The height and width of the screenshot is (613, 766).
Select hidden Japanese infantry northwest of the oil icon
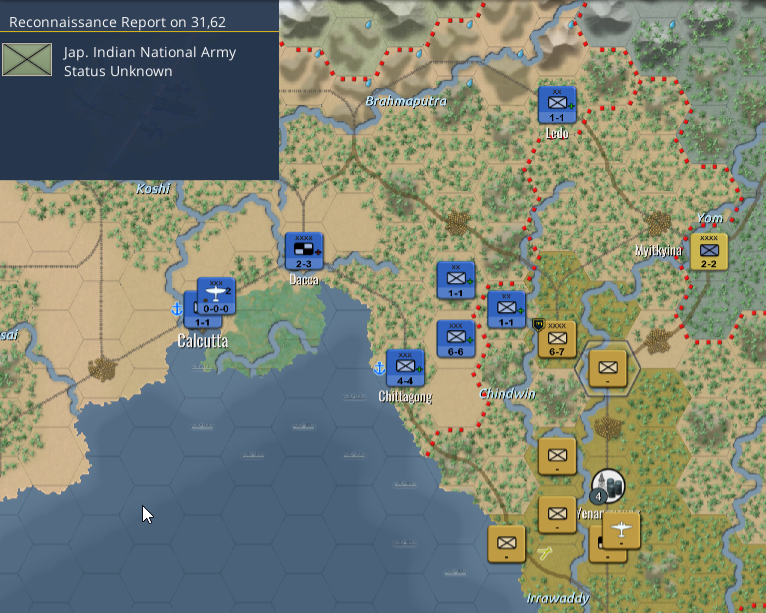(x=557, y=456)
